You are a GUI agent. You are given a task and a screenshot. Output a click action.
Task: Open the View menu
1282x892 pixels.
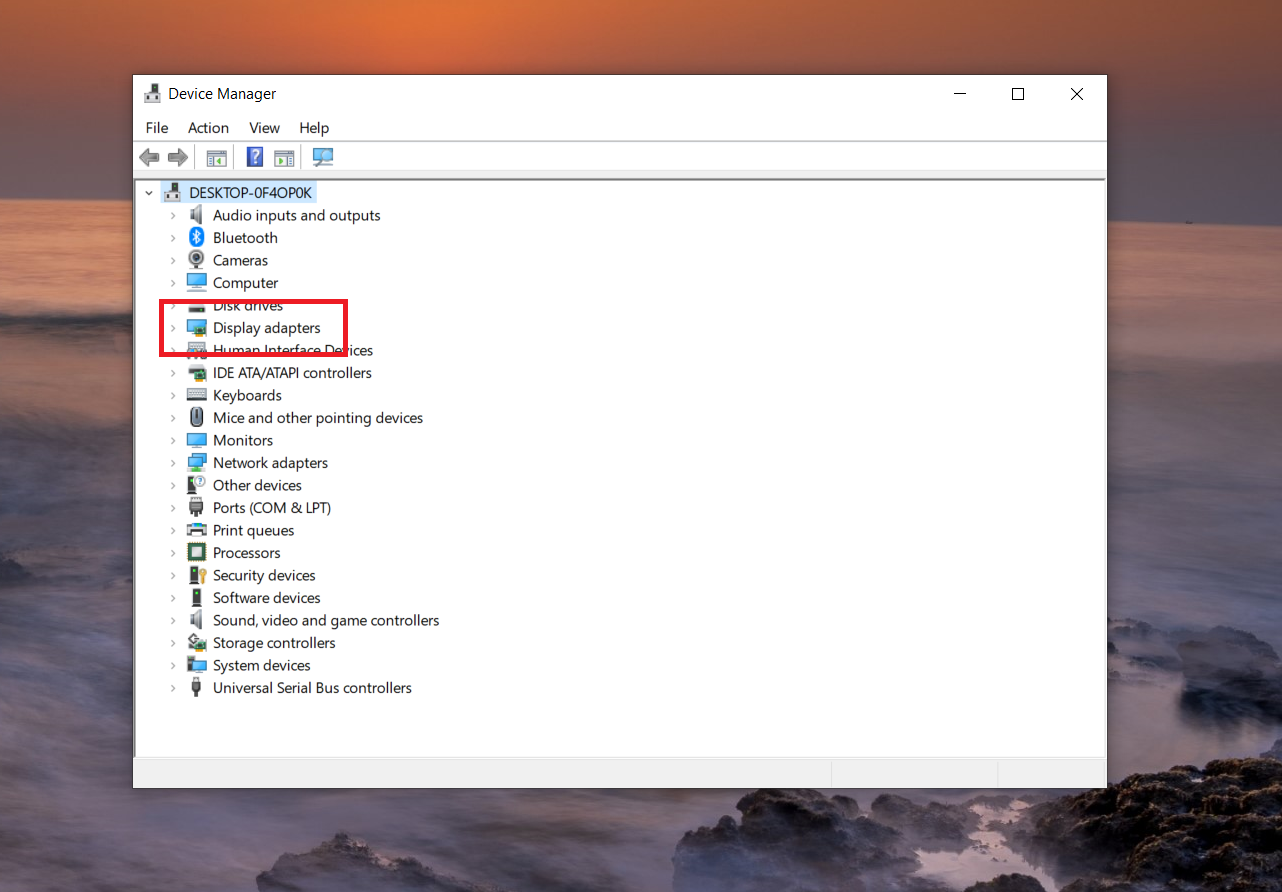coord(264,128)
